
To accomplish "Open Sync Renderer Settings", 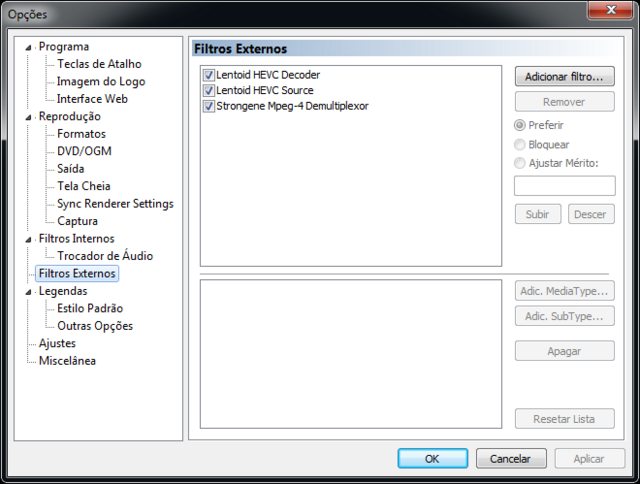I will pos(115,203).
